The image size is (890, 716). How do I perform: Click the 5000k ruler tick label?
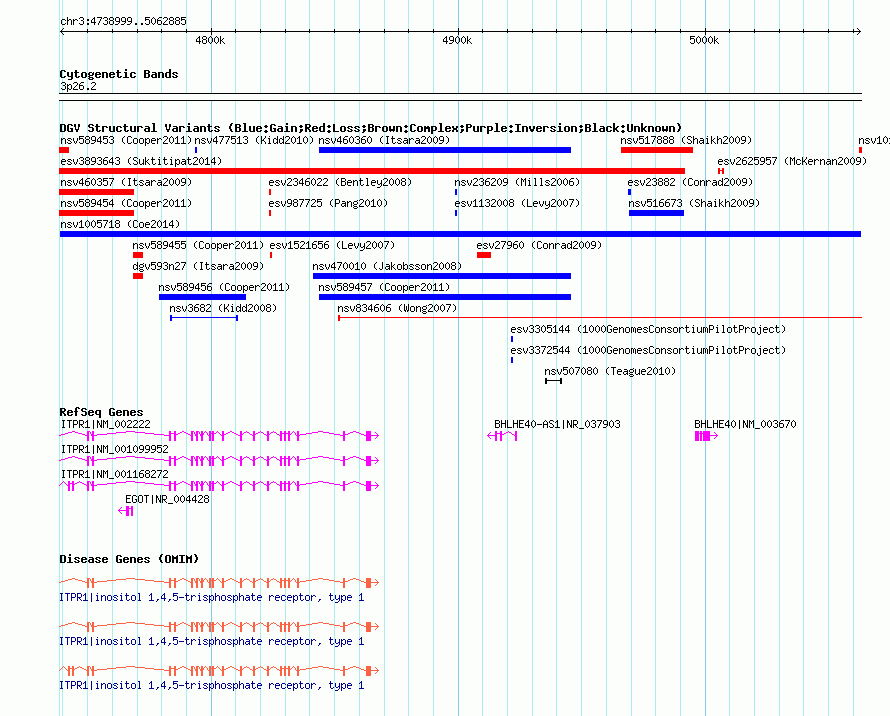point(704,40)
